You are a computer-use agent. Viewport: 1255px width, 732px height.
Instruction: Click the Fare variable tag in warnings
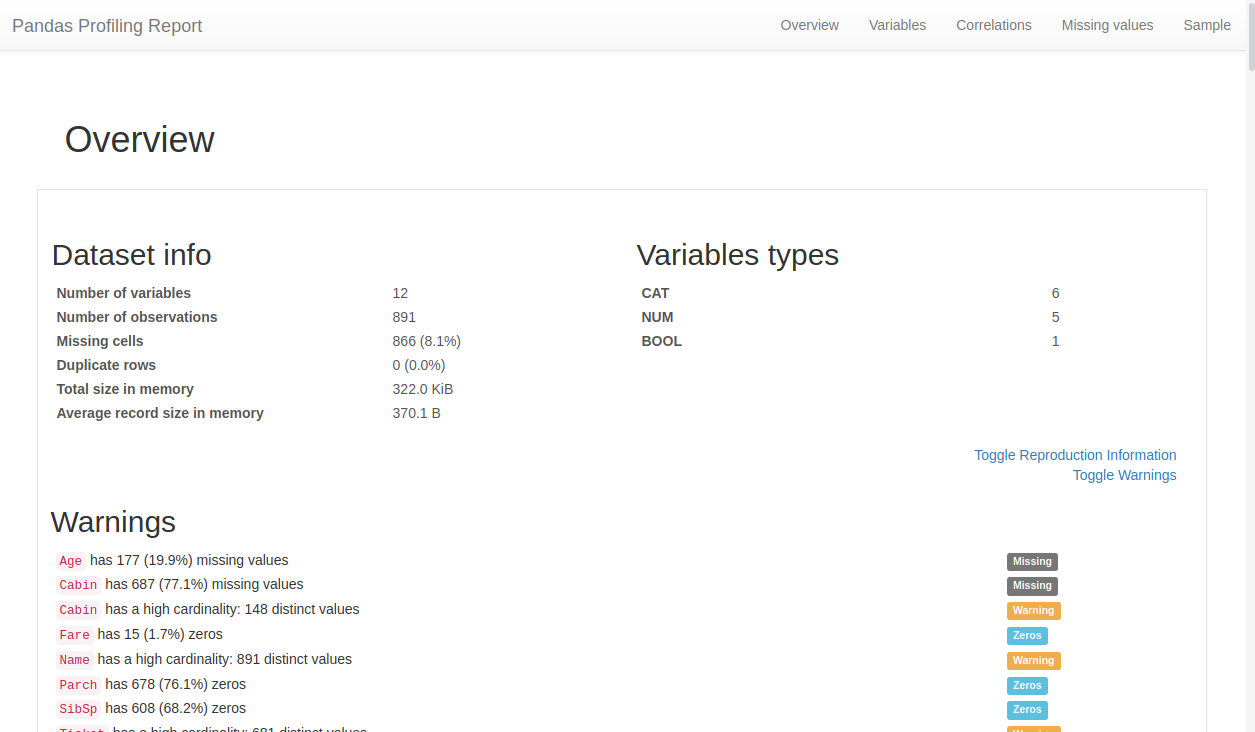74,635
